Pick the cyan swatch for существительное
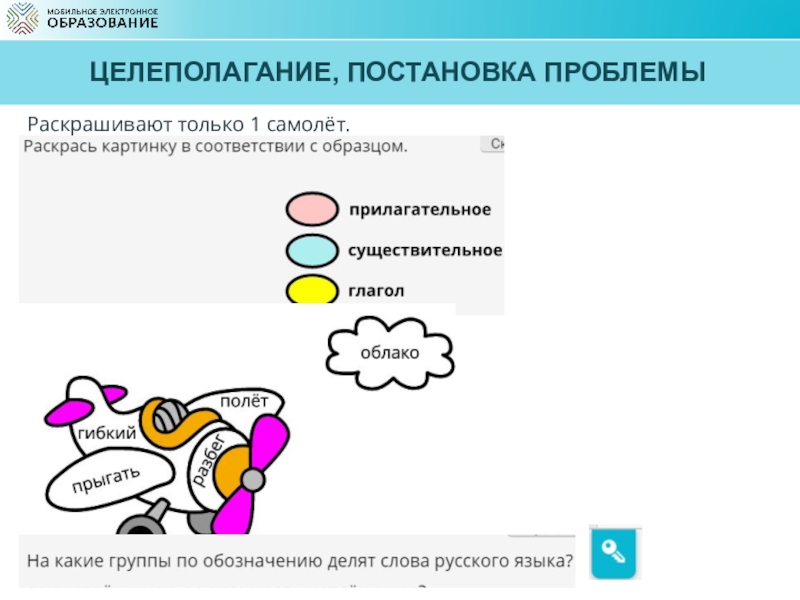Image resolution: width=800 pixels, height=600 pixels. [x=313, y=250]
